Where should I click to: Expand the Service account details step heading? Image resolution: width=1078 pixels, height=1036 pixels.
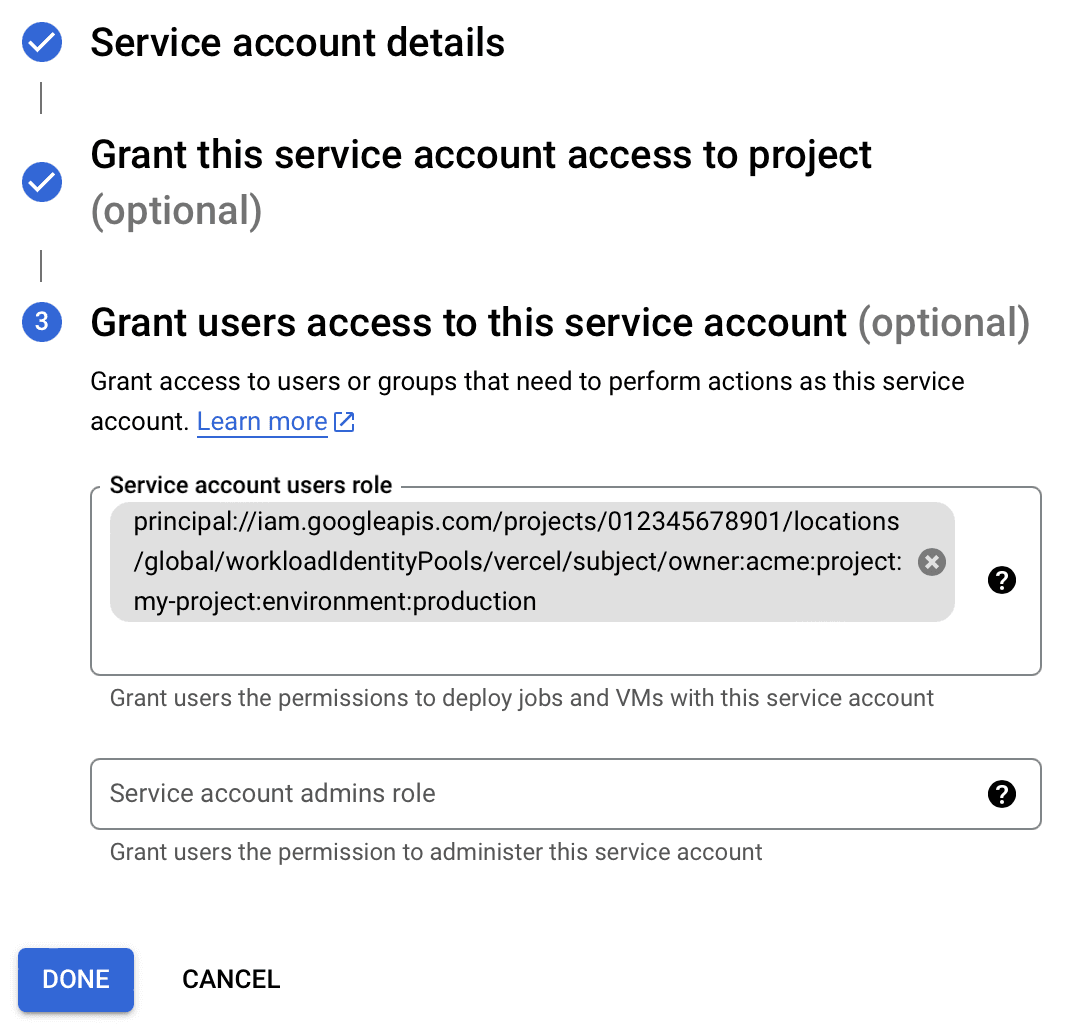pyautogui.click(x=297, y=43)
